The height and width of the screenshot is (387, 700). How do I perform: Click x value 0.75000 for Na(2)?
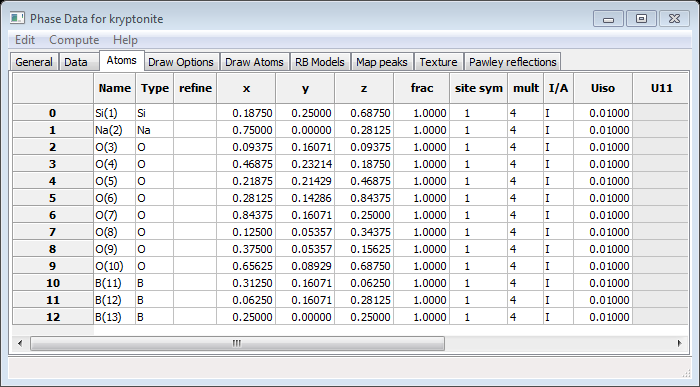[x=246, y=130]
